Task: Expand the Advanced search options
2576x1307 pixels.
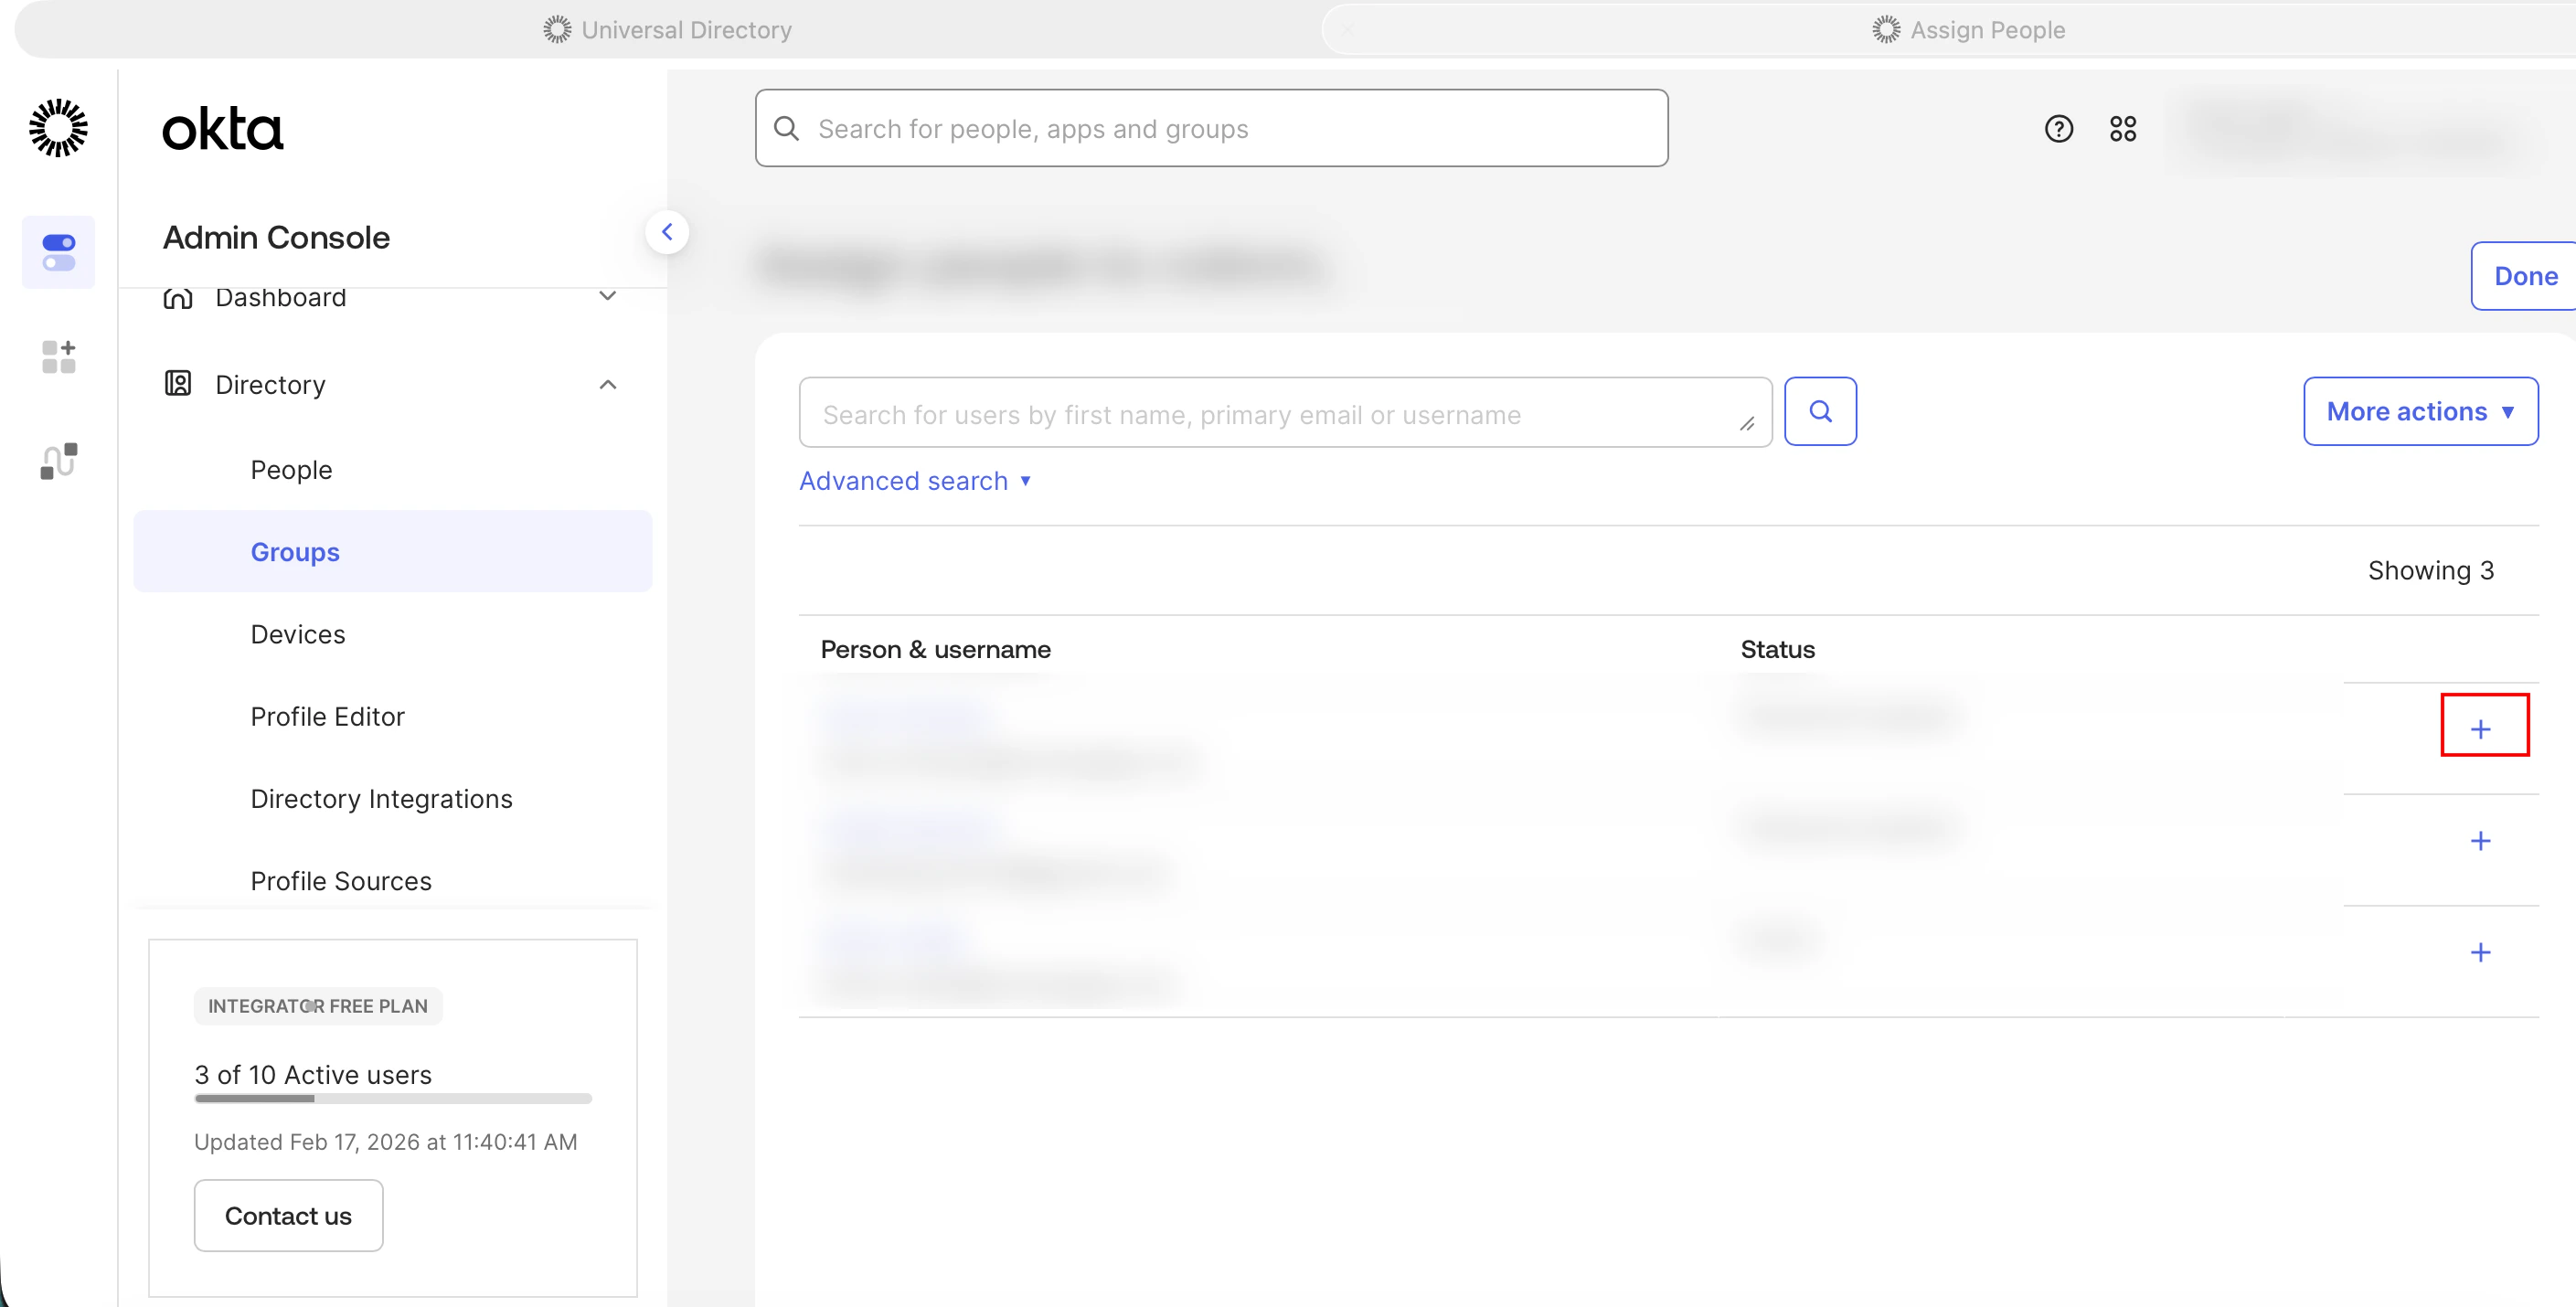Action: tap(914, 481)
